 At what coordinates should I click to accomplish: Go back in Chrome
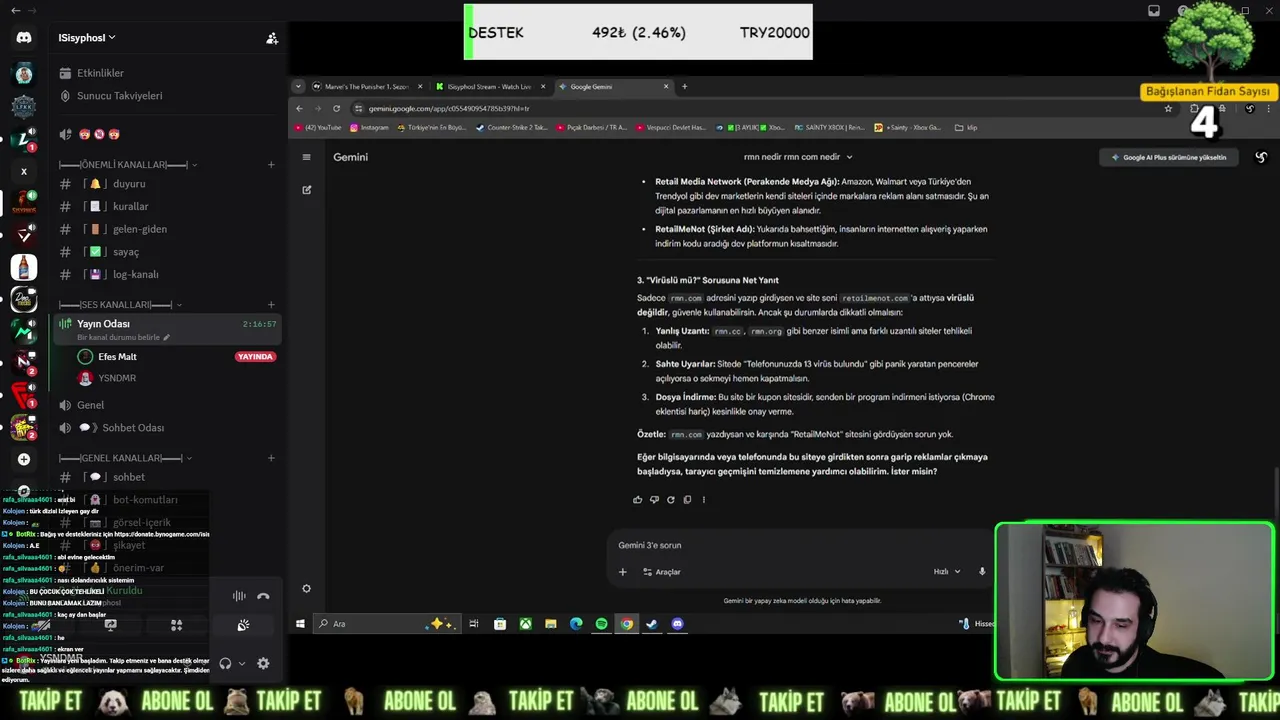coord(299,108)
